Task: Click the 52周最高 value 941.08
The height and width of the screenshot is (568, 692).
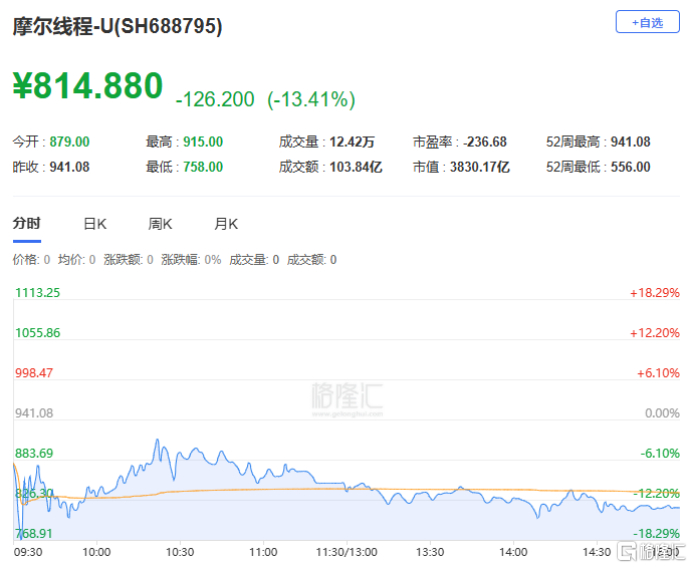Action: [x=630, y=142]
